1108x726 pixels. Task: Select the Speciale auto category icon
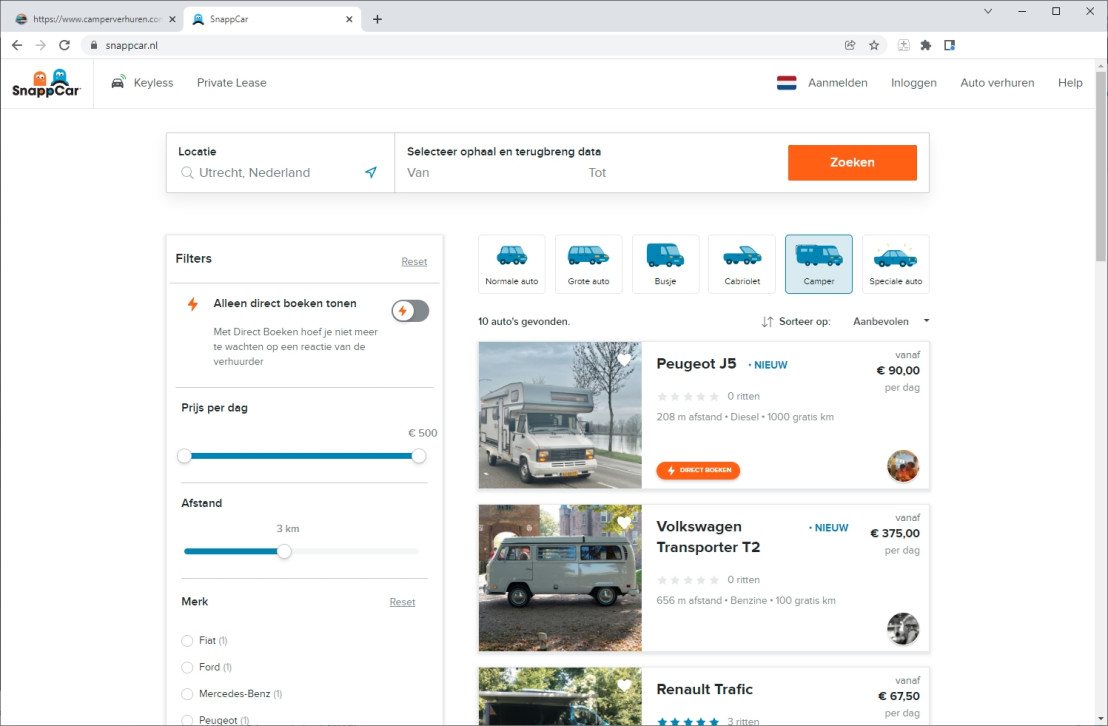coord(895,263)
